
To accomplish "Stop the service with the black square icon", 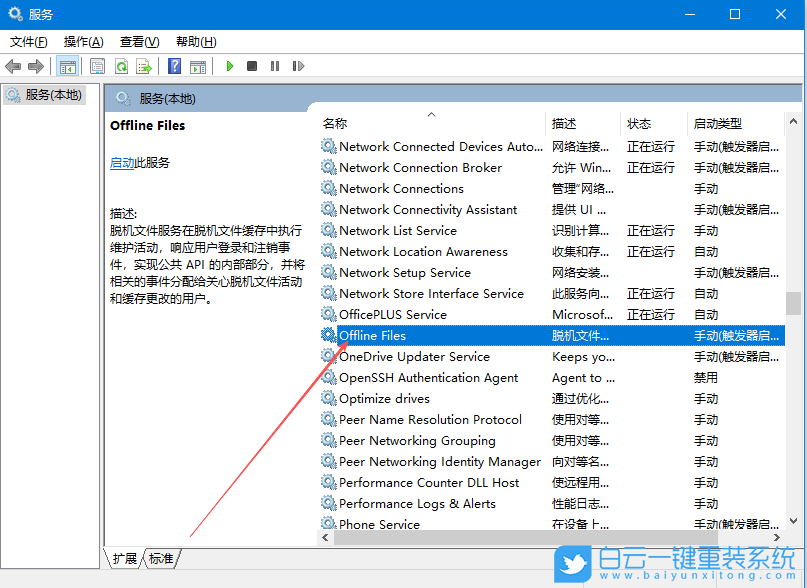I will click(251, 66).
